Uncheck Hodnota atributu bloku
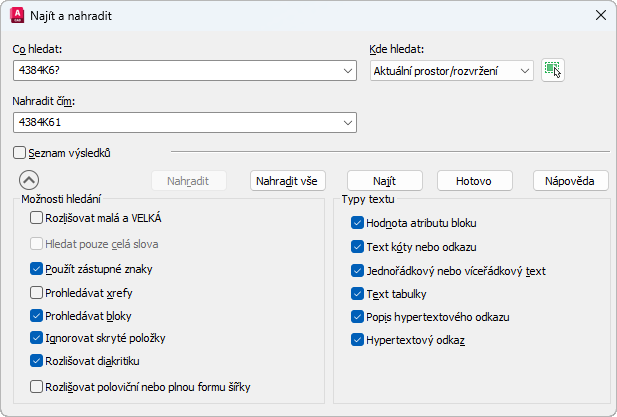617x417 pixels. click(357, 223)
